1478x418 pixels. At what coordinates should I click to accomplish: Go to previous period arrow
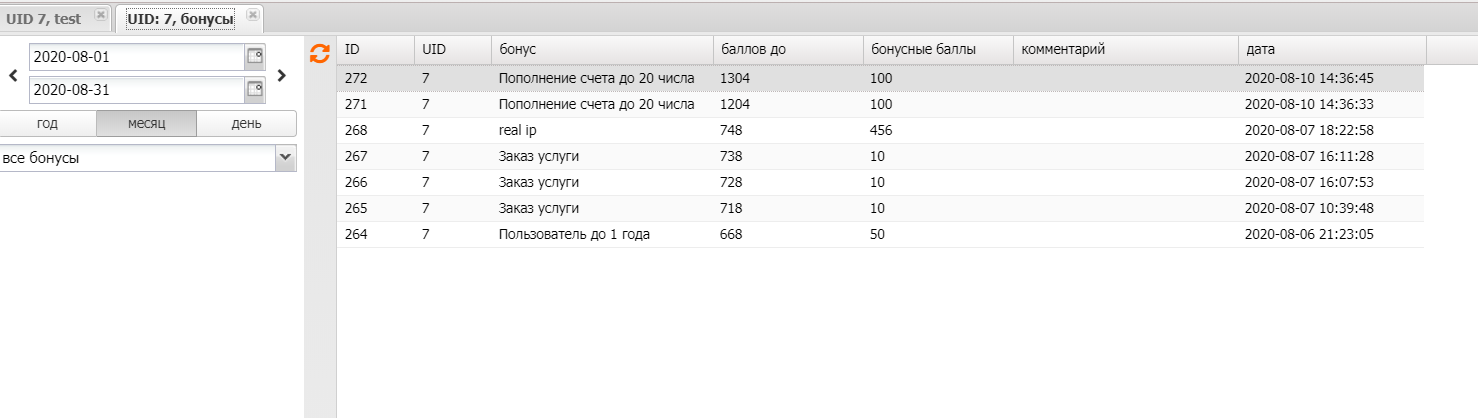[x=13, y=74]
